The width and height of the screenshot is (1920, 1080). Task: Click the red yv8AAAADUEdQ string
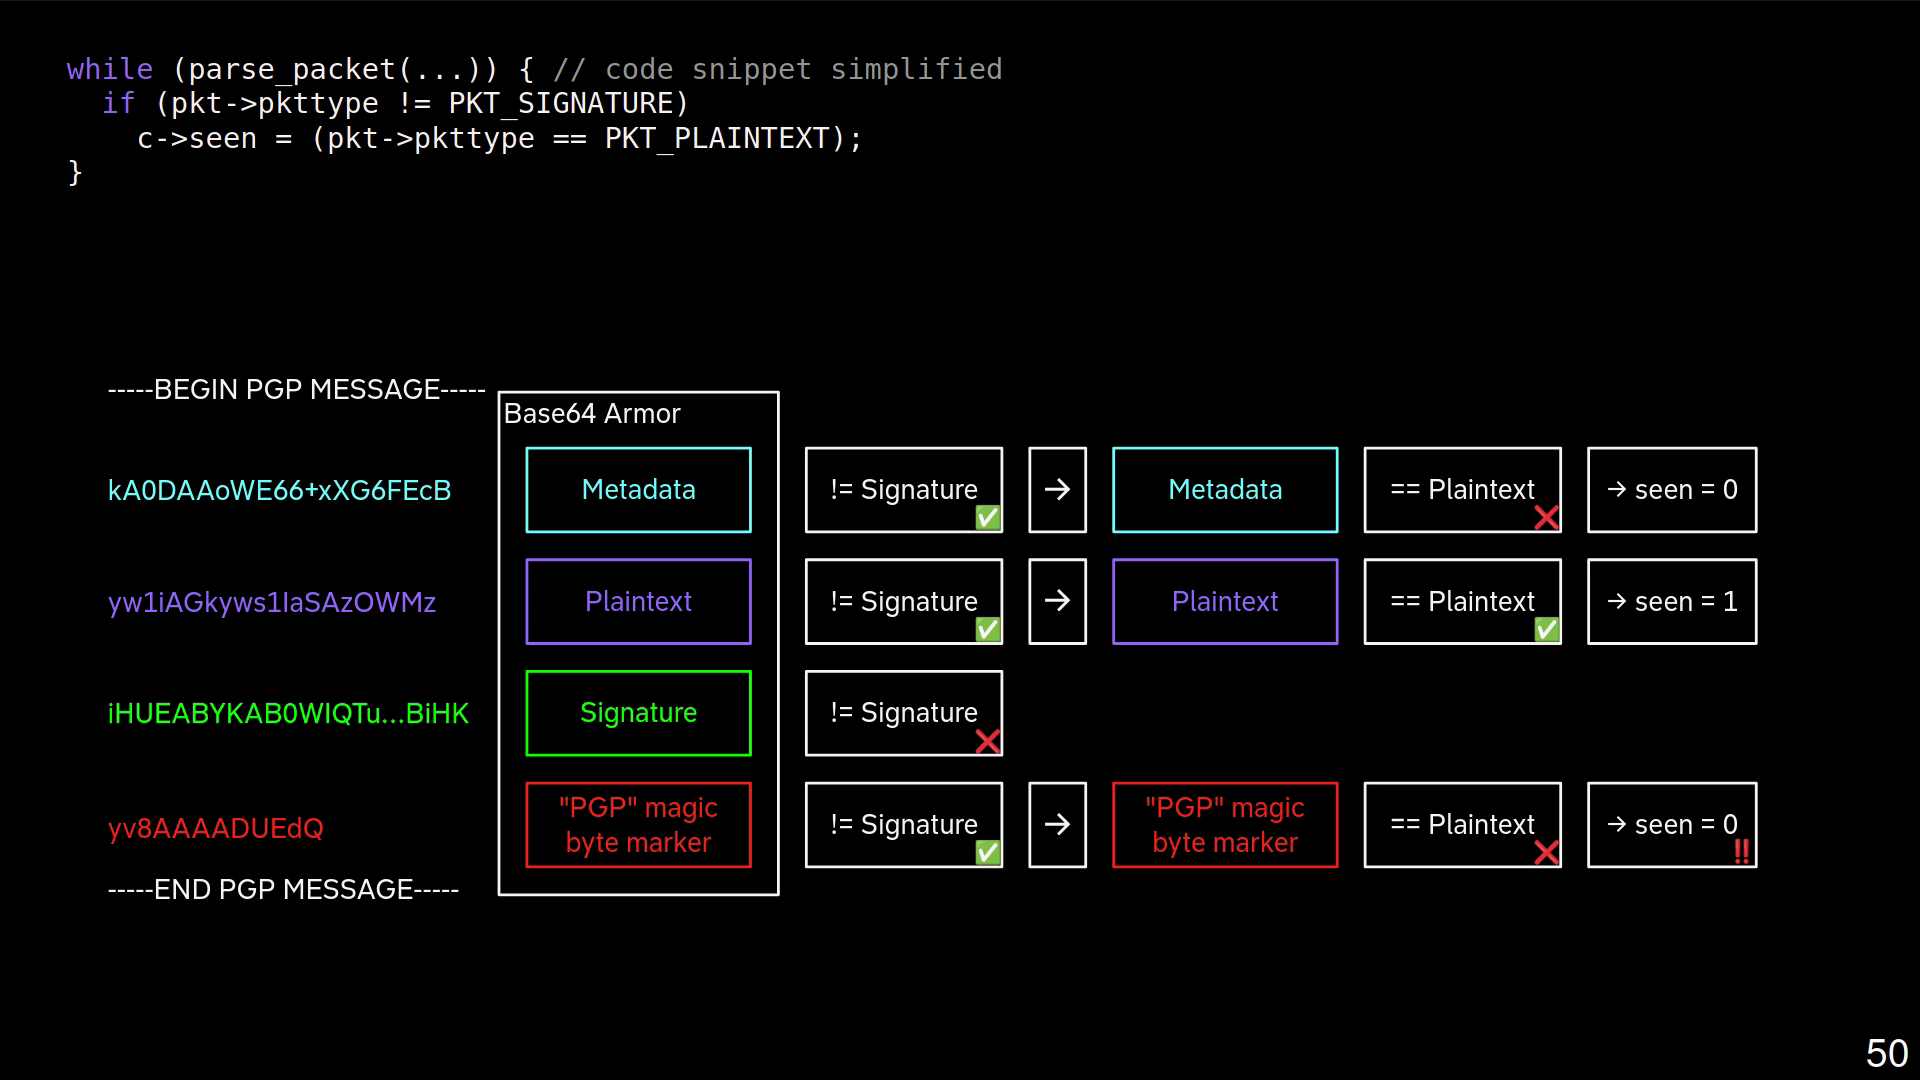[215, 829]
